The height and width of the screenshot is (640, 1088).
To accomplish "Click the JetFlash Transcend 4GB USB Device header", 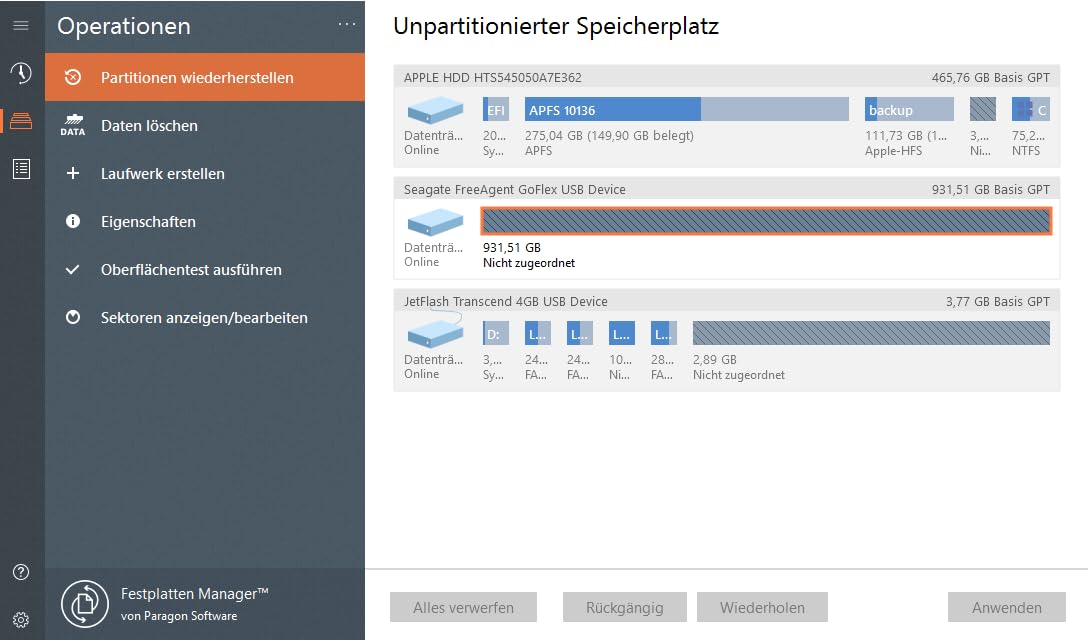I will click(x=506, y=301).
